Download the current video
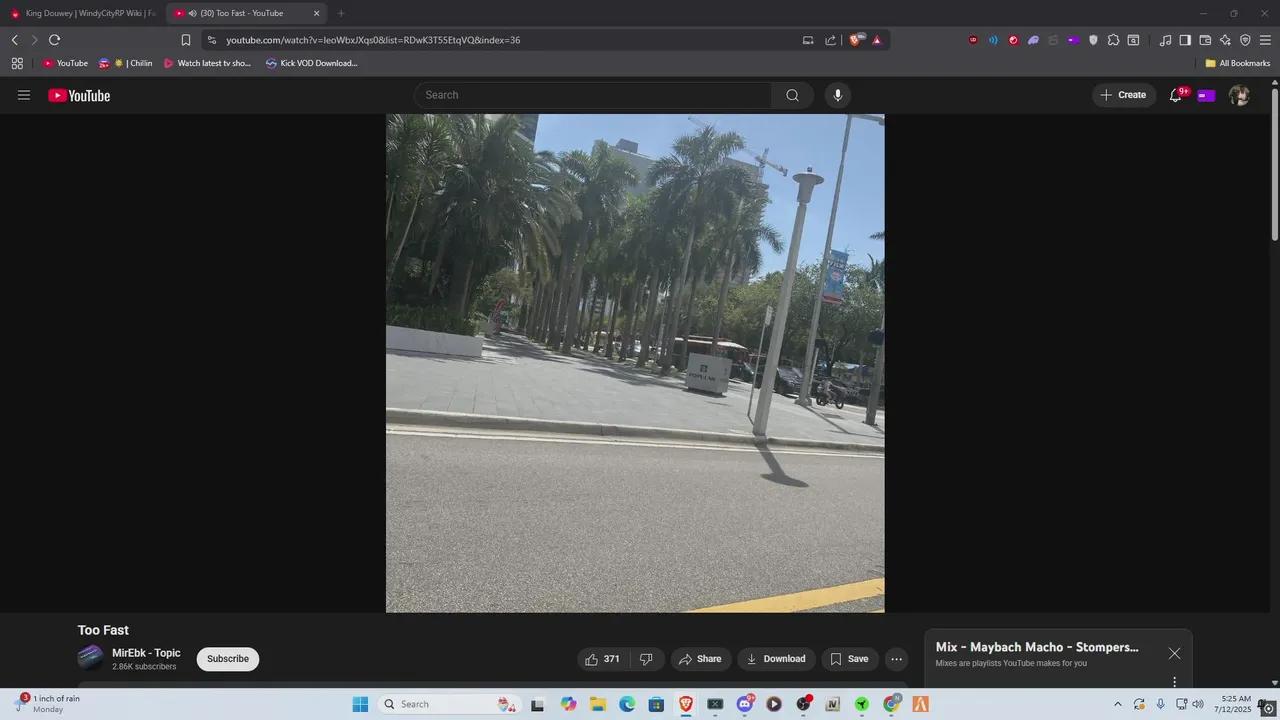Screen dimensions: 1280x720 [776, 658]
